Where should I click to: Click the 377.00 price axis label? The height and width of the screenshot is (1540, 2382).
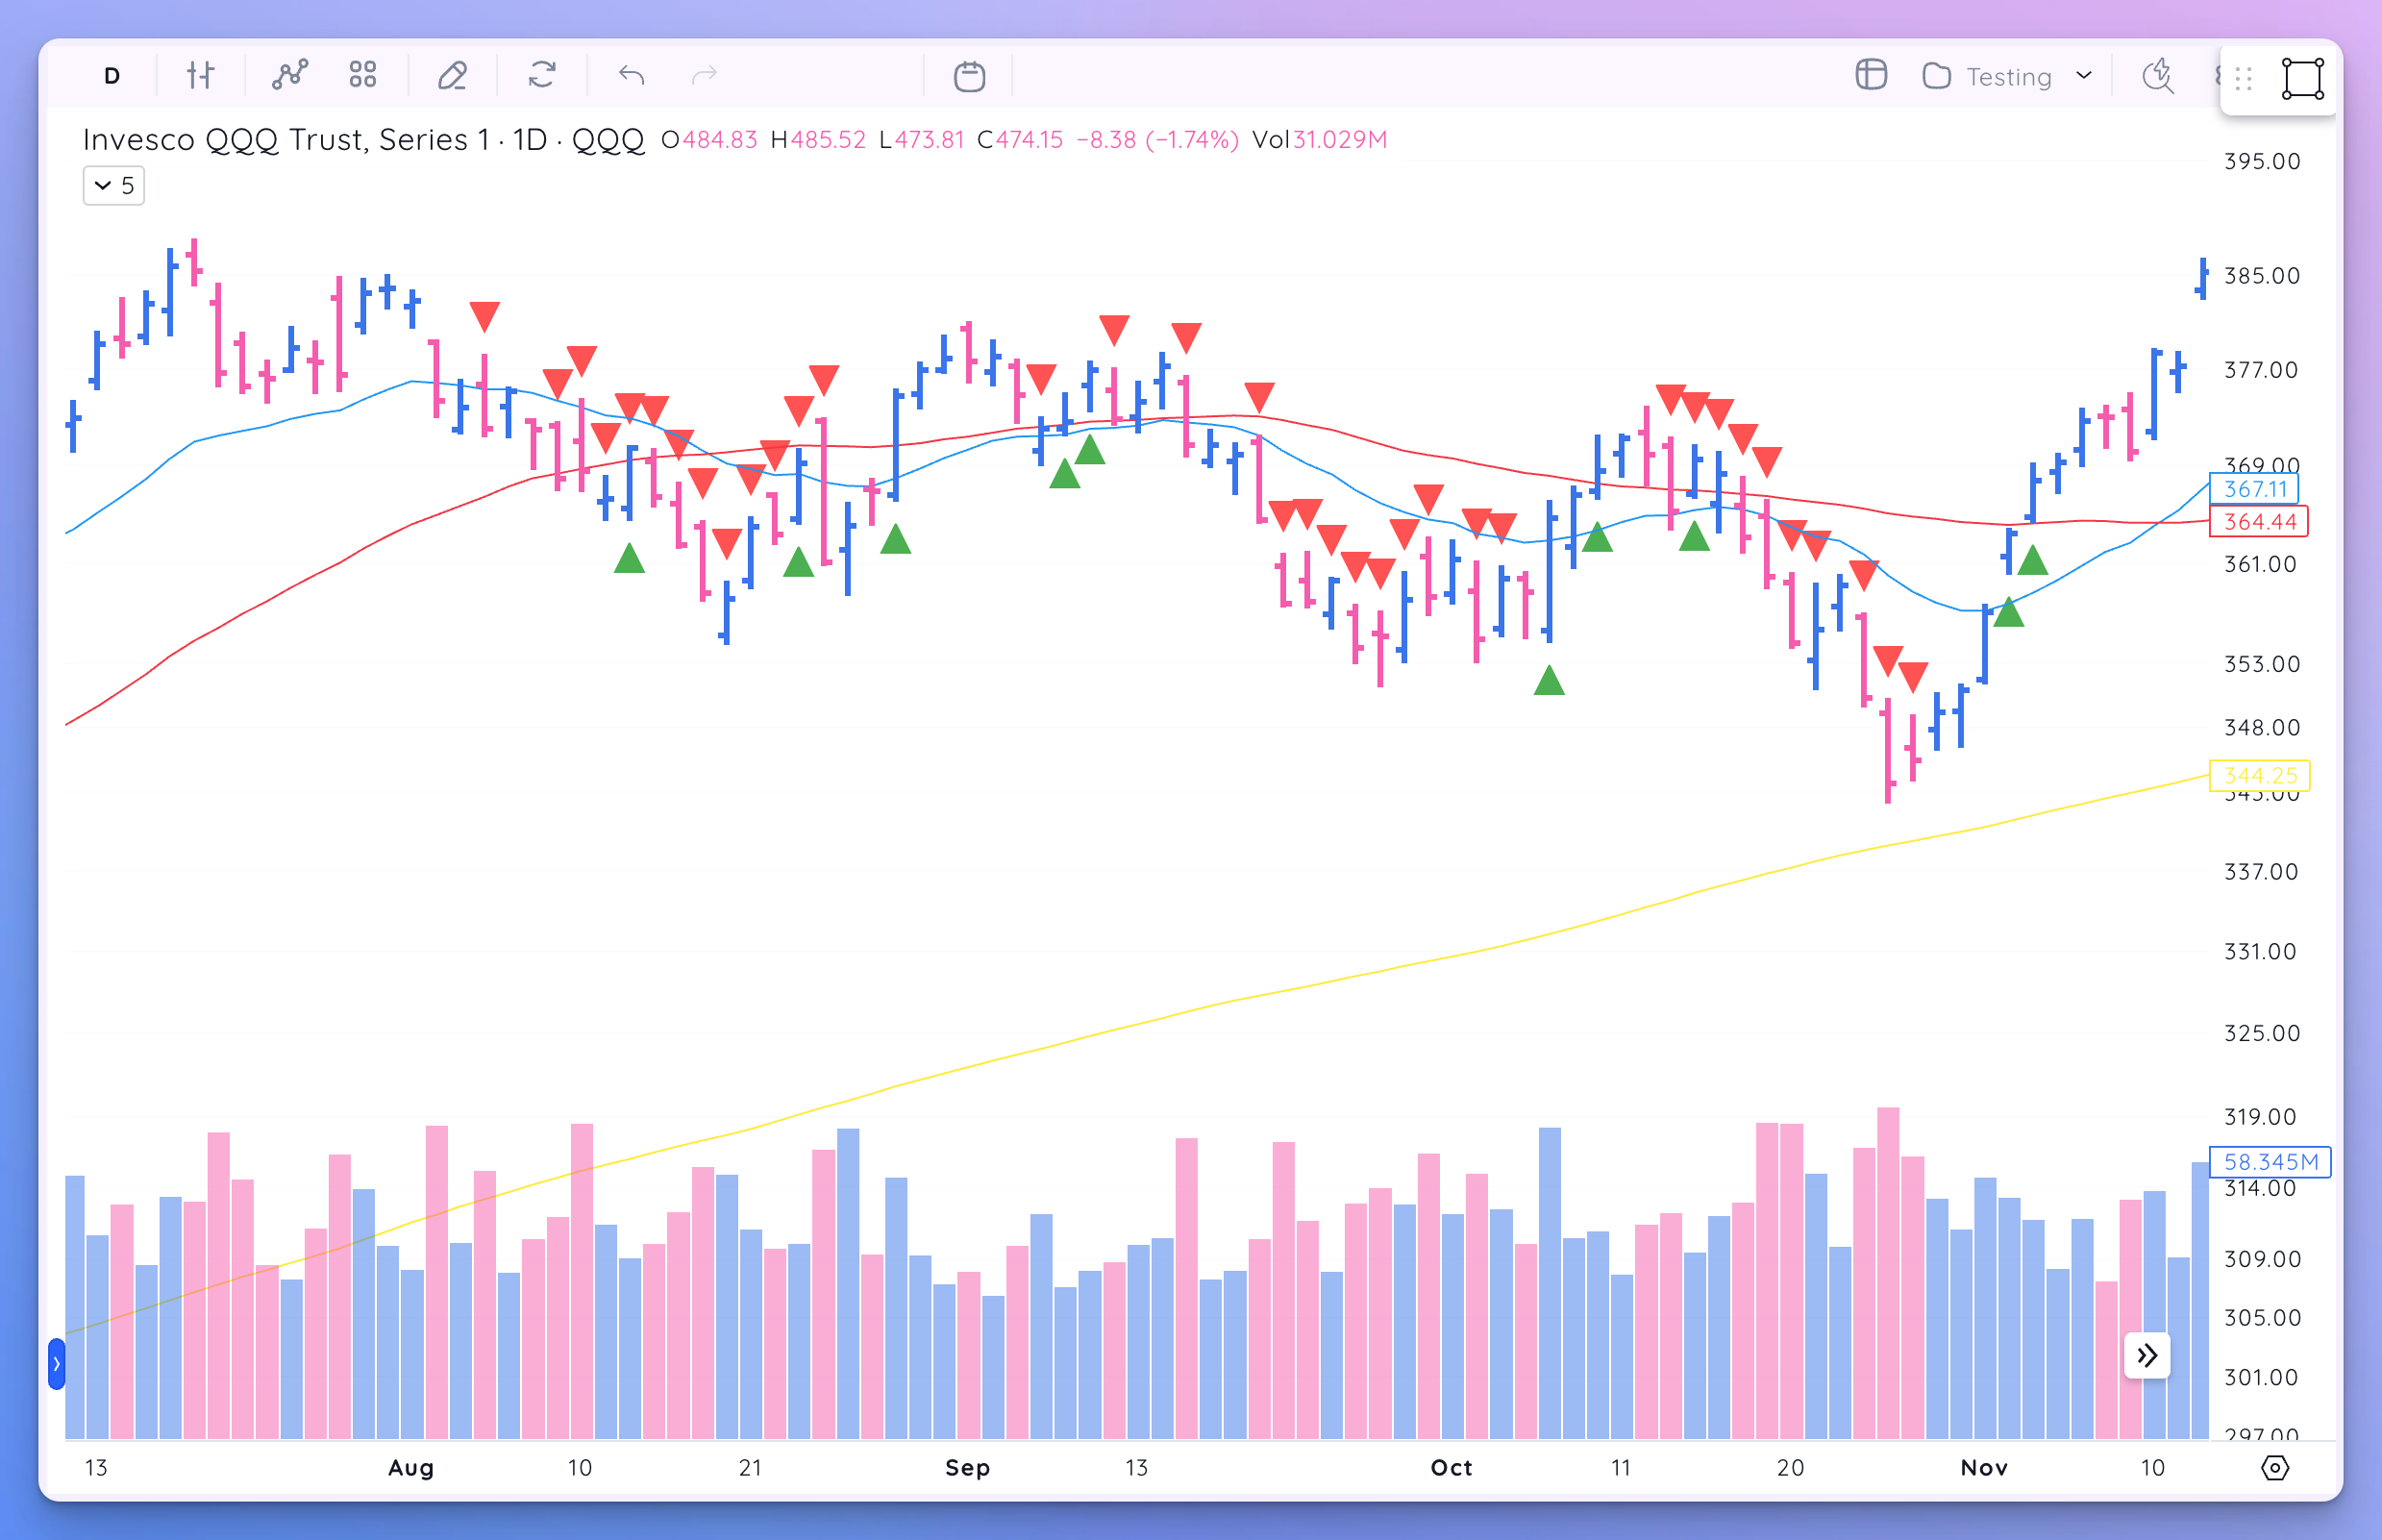(x=2261, y=370)
